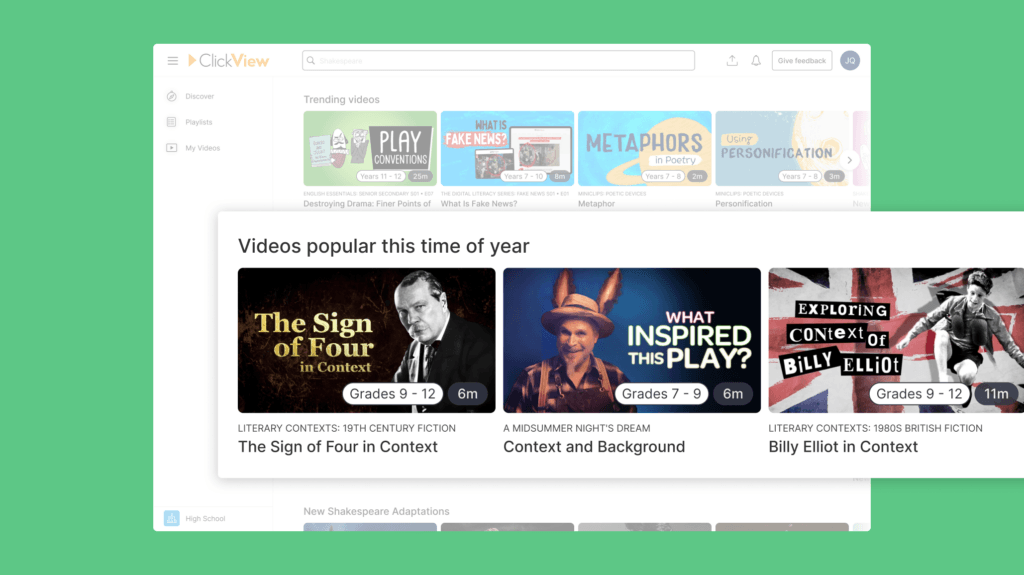Open What Inspired This Play thumbnail
The height and width of the screenshot is (575, 1024).
pyautogui.click(x=632, y=340)
